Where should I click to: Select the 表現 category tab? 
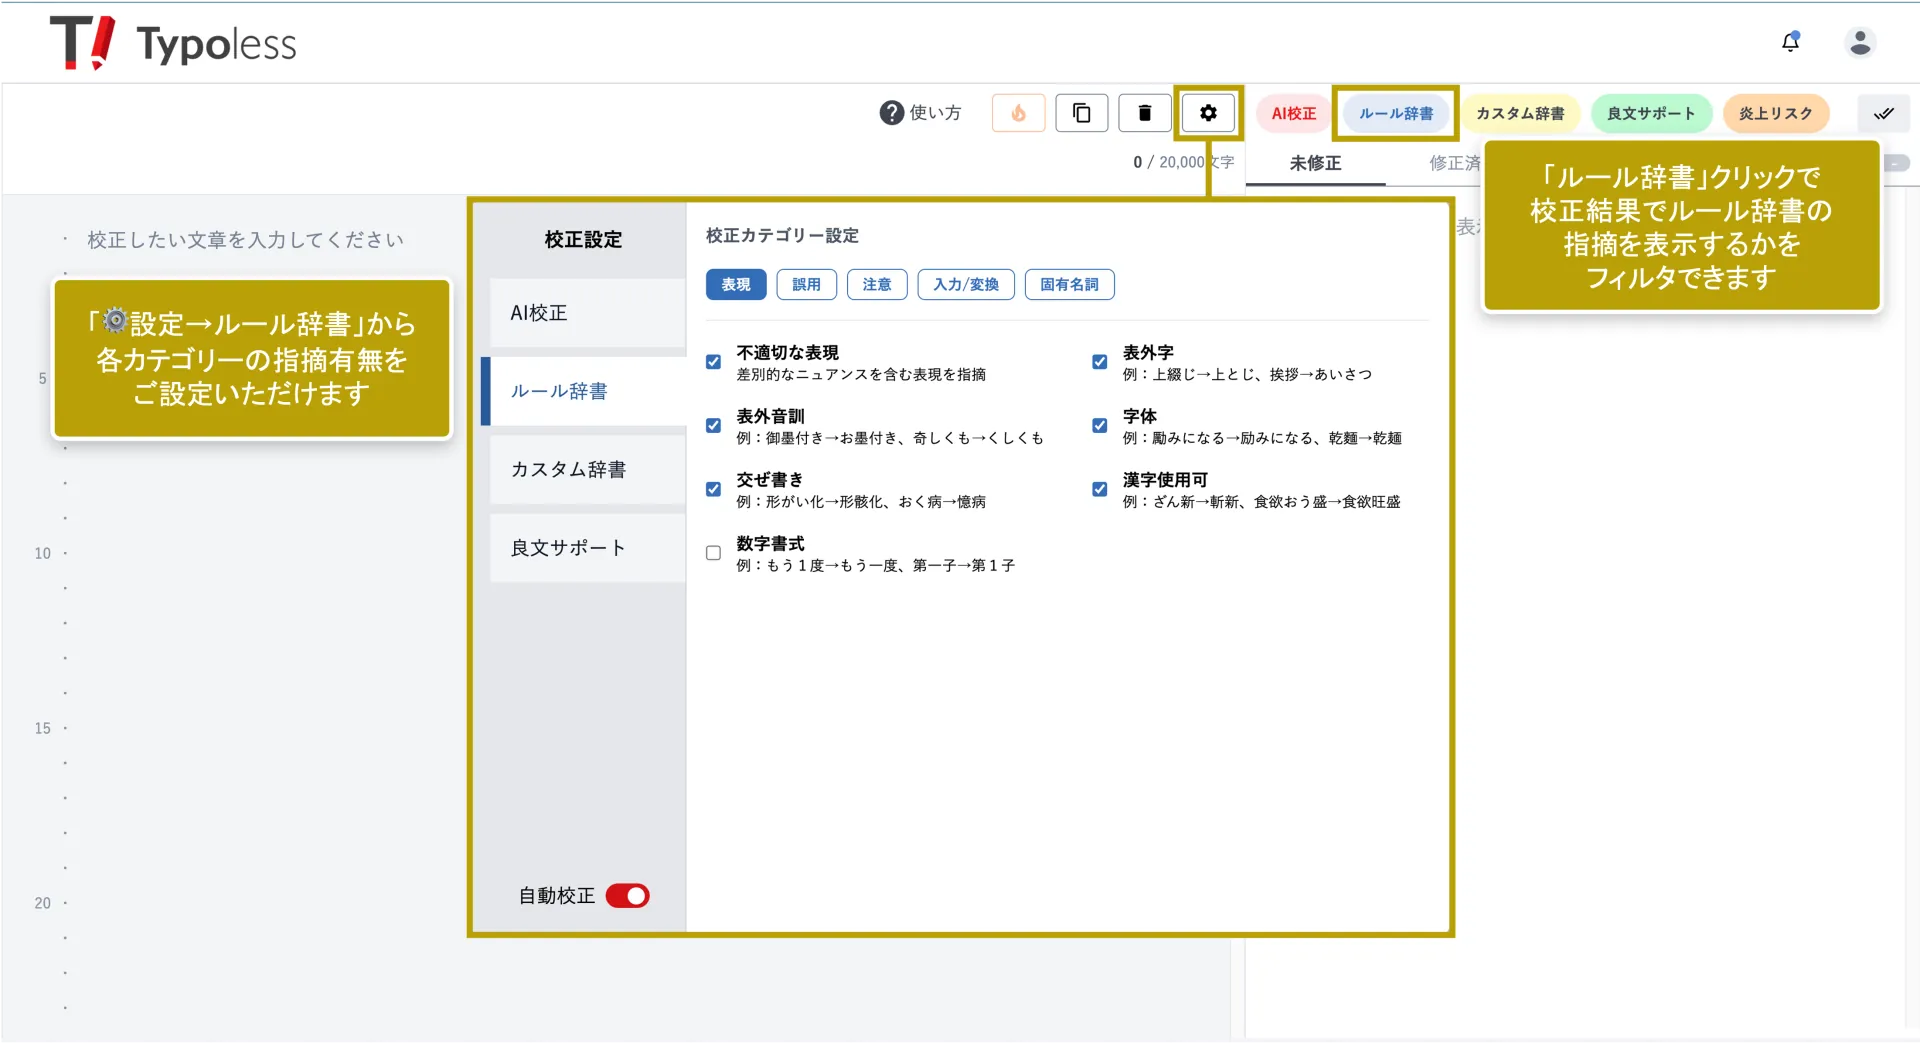tap(736, 285)
